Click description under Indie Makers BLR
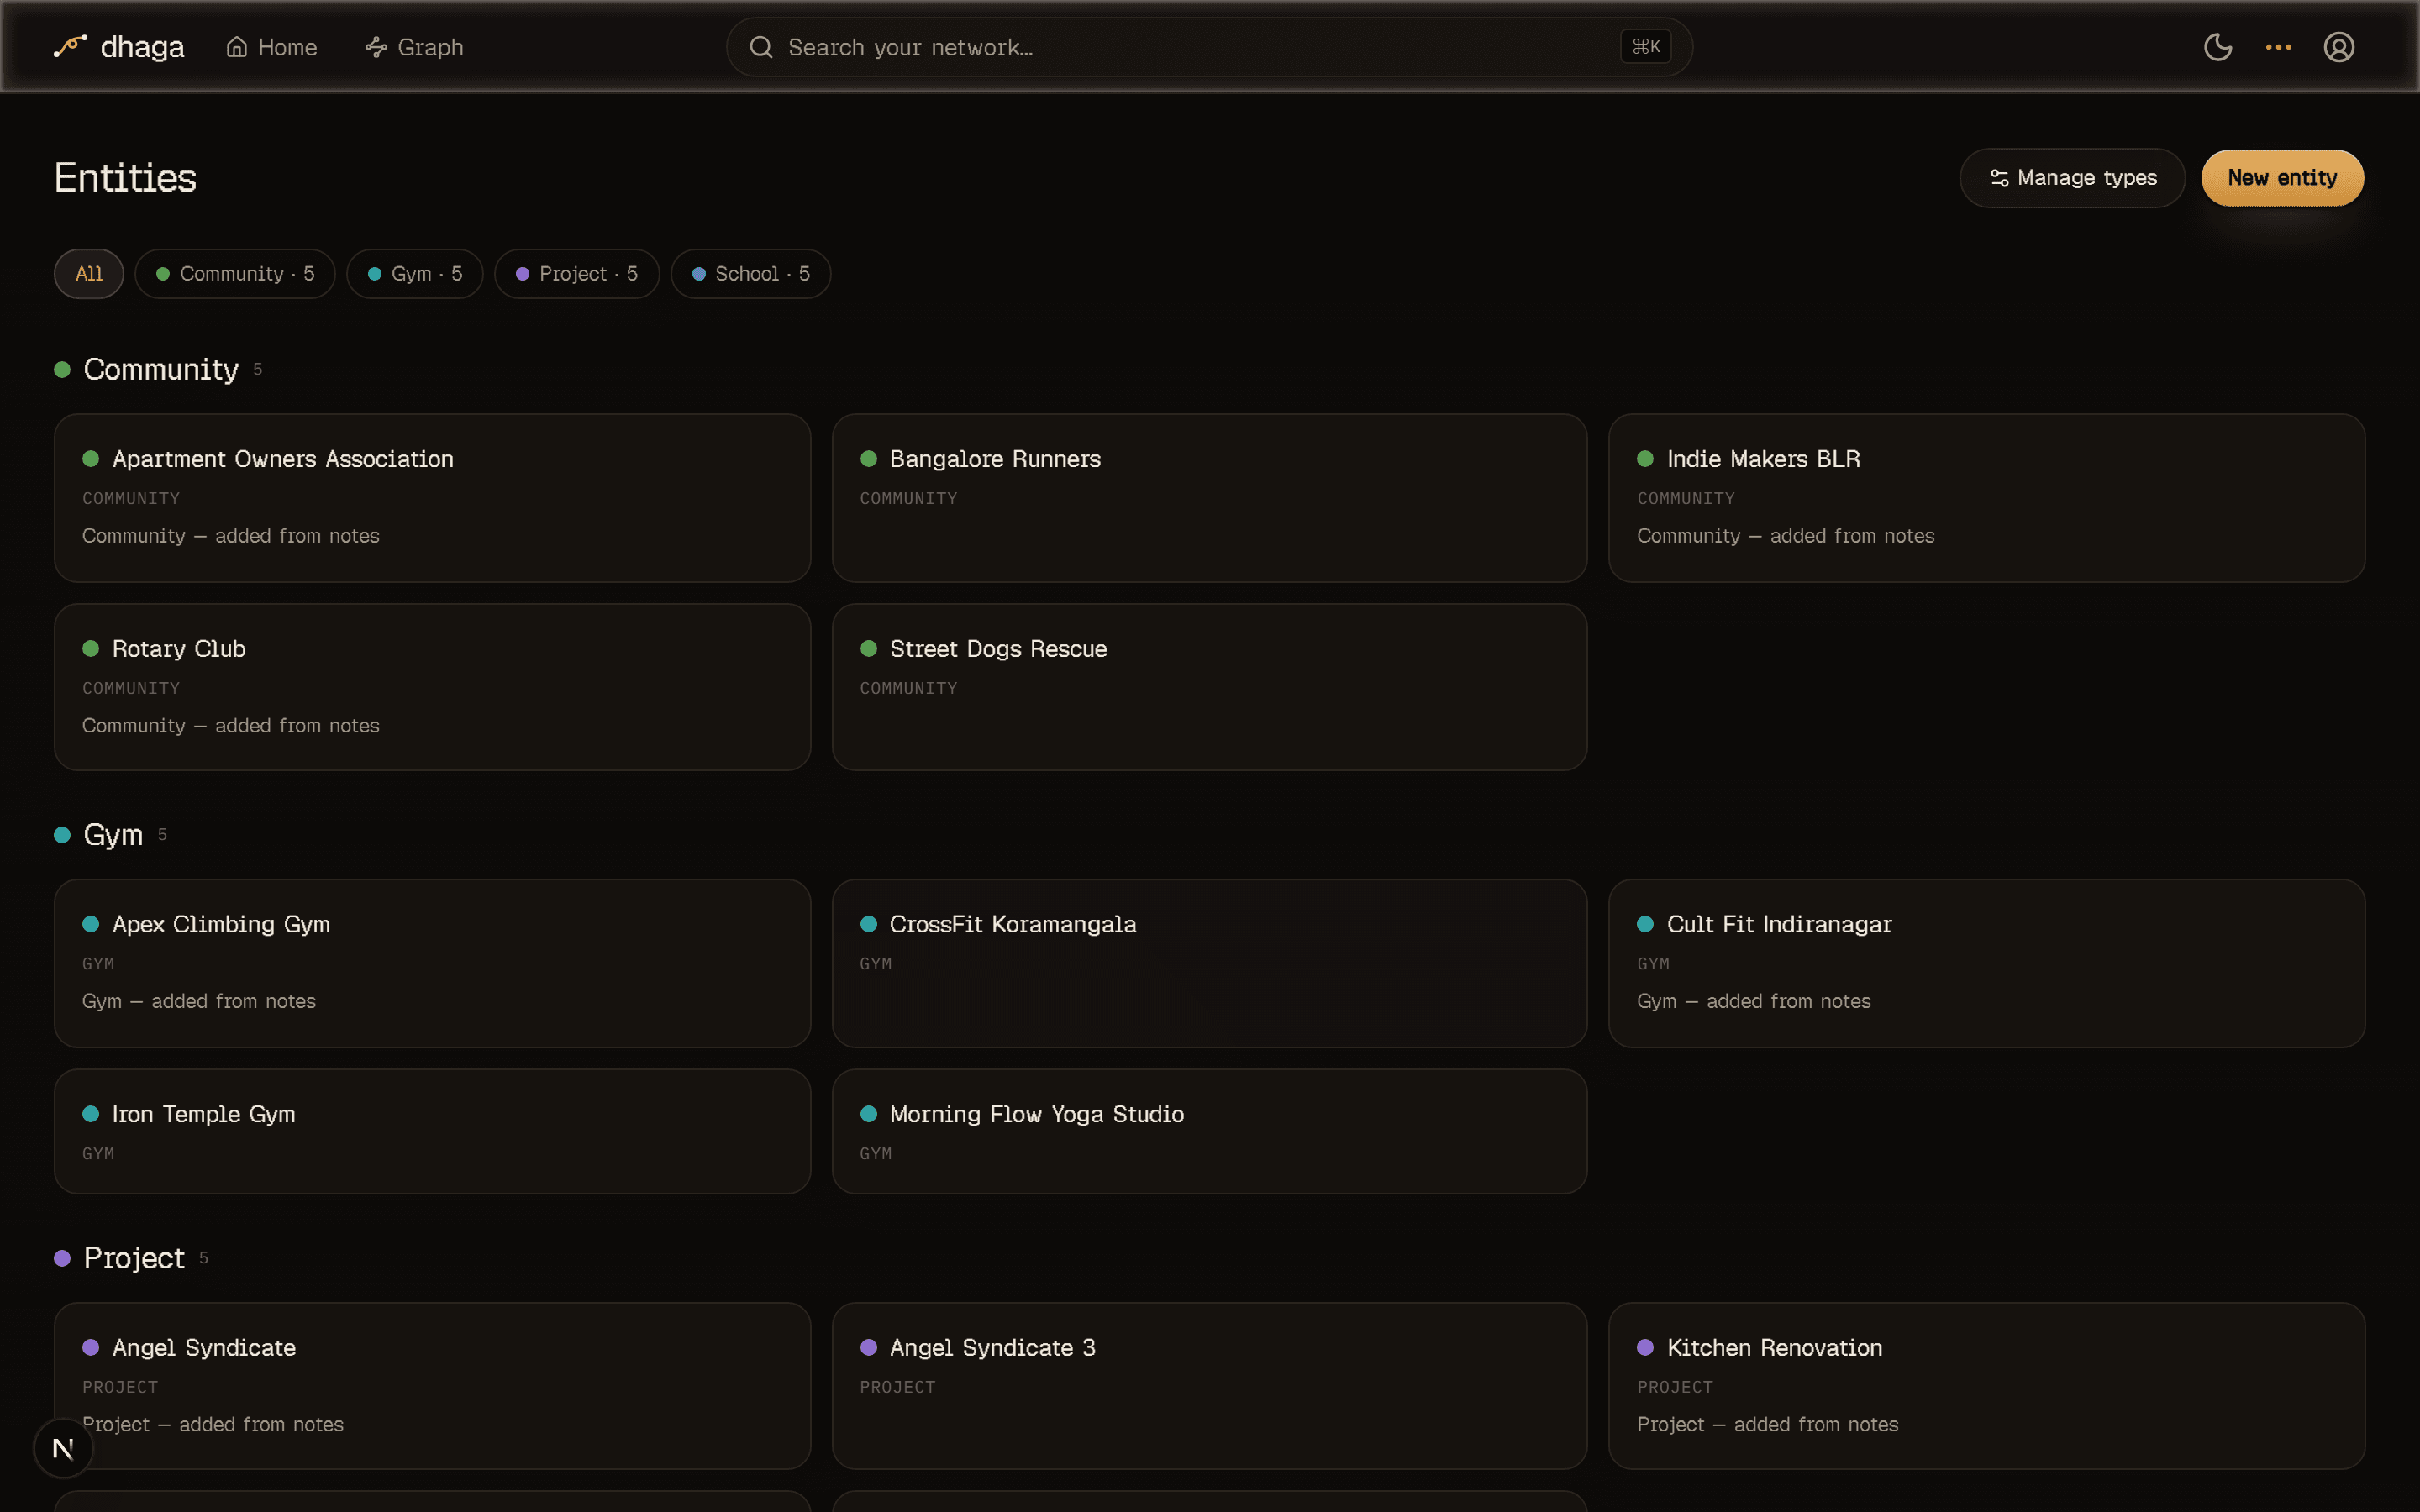 click(x=1785, y=536)
